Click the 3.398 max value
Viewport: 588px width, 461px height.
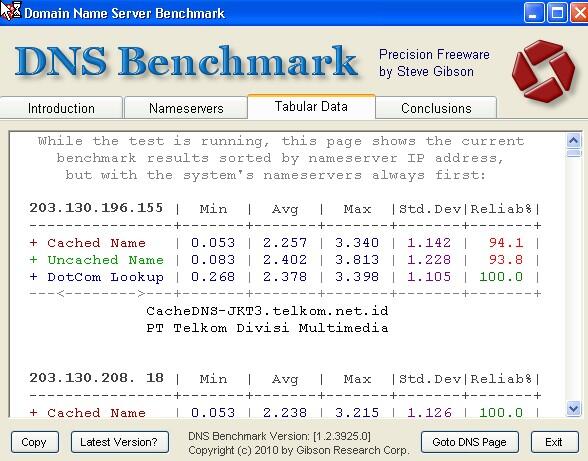coord(357,277)
